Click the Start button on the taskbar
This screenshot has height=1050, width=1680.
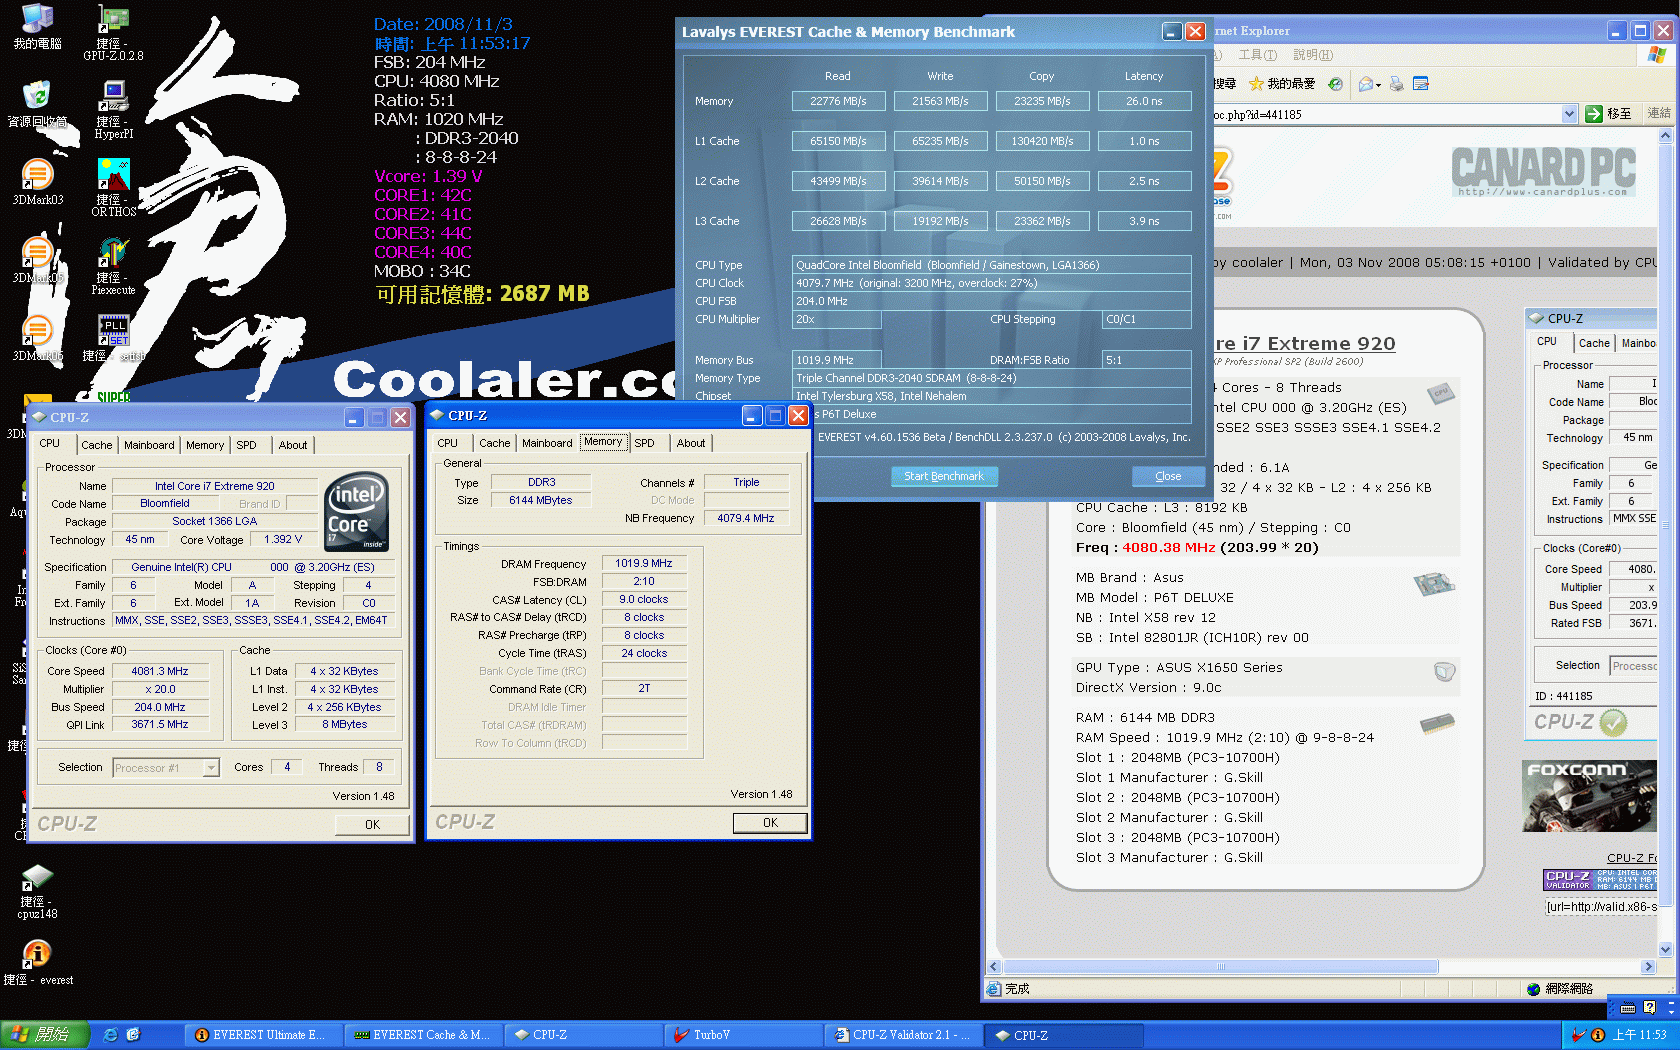(x=45, y=1035)
